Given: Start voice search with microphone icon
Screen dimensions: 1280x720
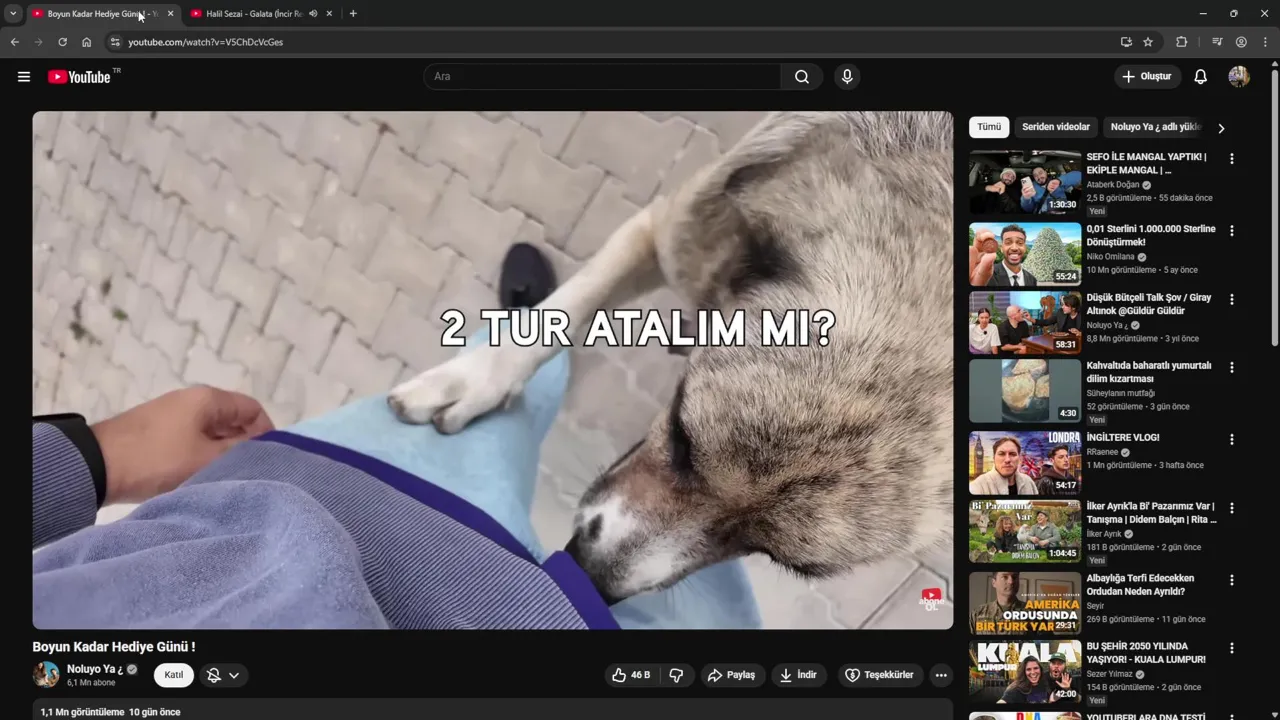Looking at the screenshot, I should pyautogui.click(x=847, y=77).
